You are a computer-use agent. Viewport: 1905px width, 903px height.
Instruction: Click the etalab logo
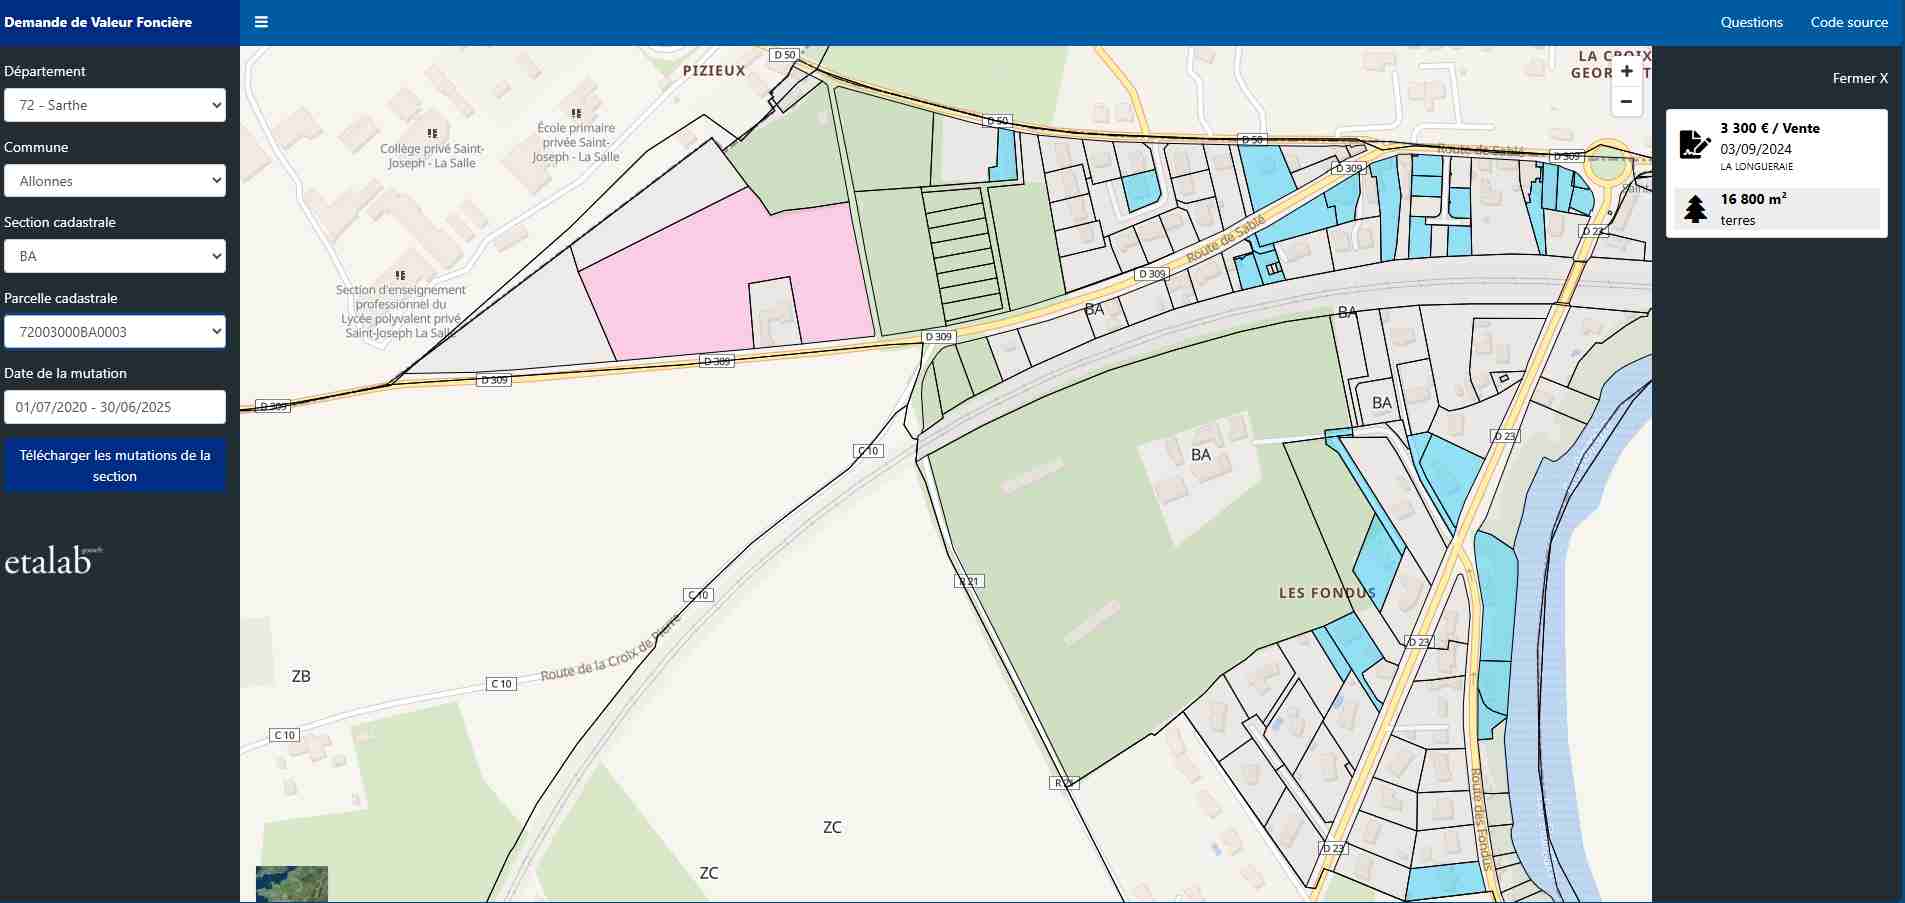52,562
